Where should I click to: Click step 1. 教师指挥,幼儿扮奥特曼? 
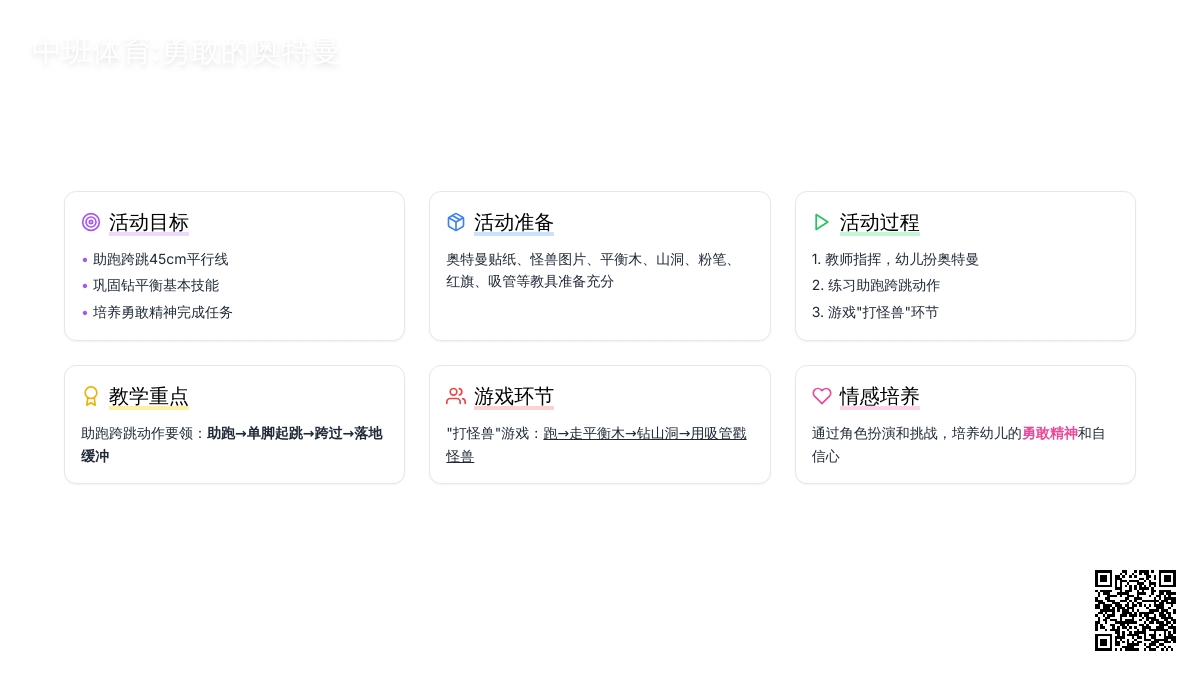click(895, 259)
